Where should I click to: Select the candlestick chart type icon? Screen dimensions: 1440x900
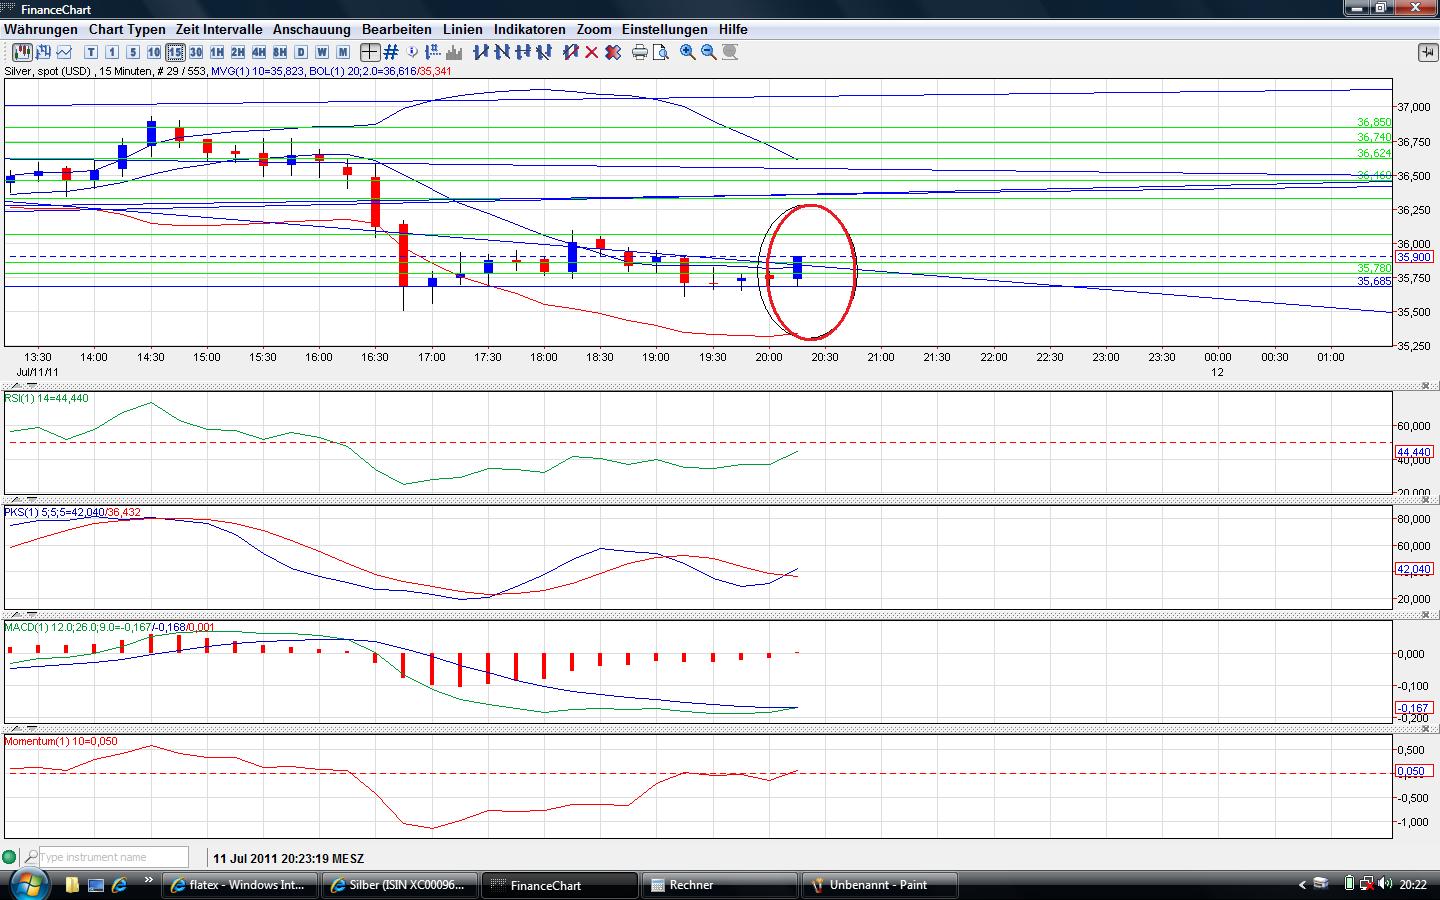pos(21,52)
